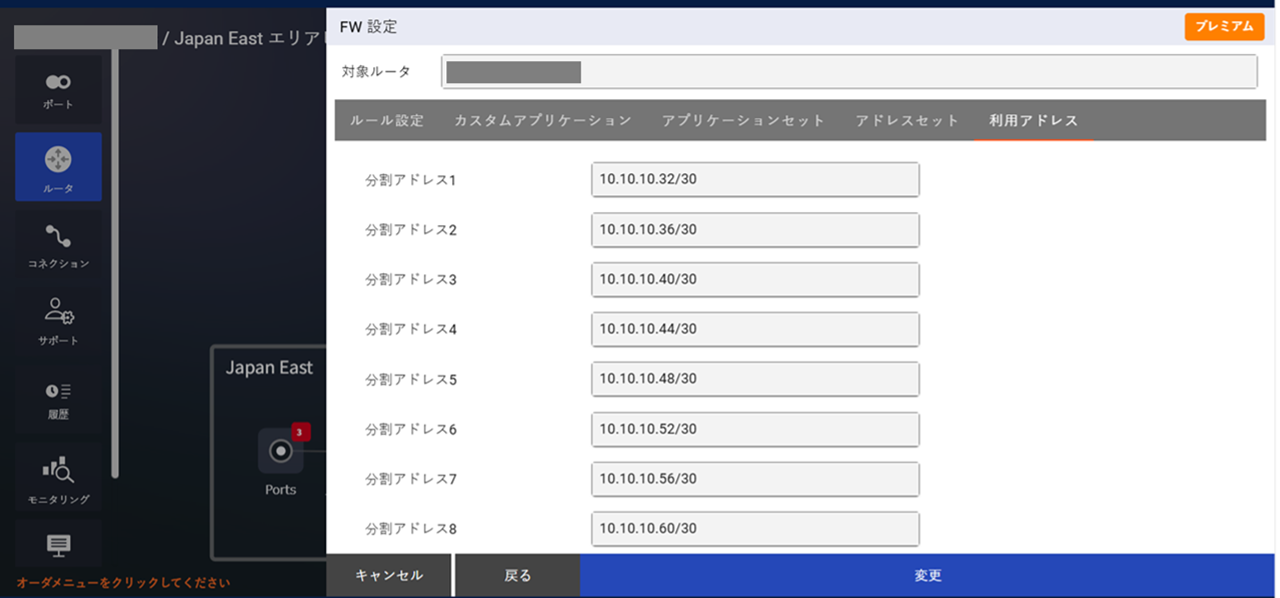Viewport: 1280px width, 598px height.
Task: Click the sidebar vertical scrollbar
Action: (115, 263)
